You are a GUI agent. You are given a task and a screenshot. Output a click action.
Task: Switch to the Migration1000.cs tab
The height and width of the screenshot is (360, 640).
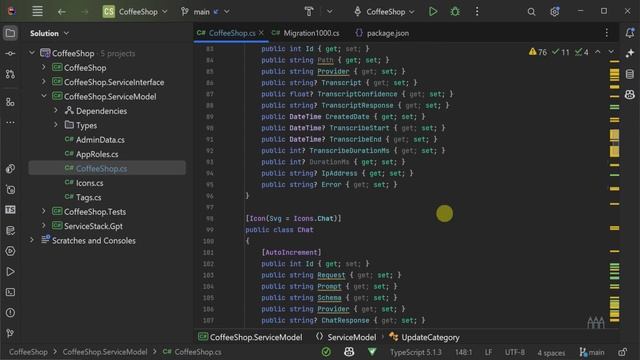pyautogui.click(x=306, y=33)
